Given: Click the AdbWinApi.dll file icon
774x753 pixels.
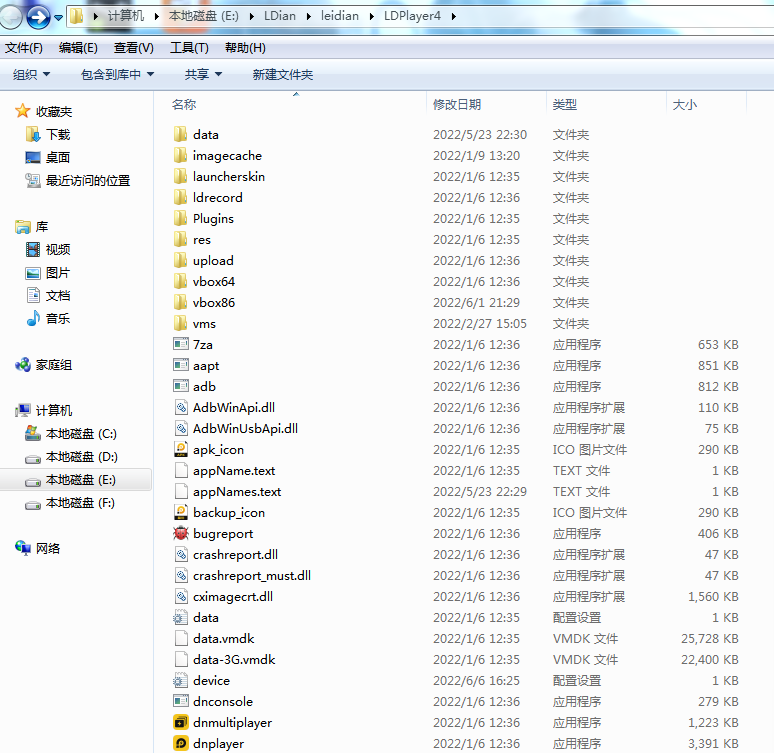Looking at the screenshot, I should pos(181,407).
